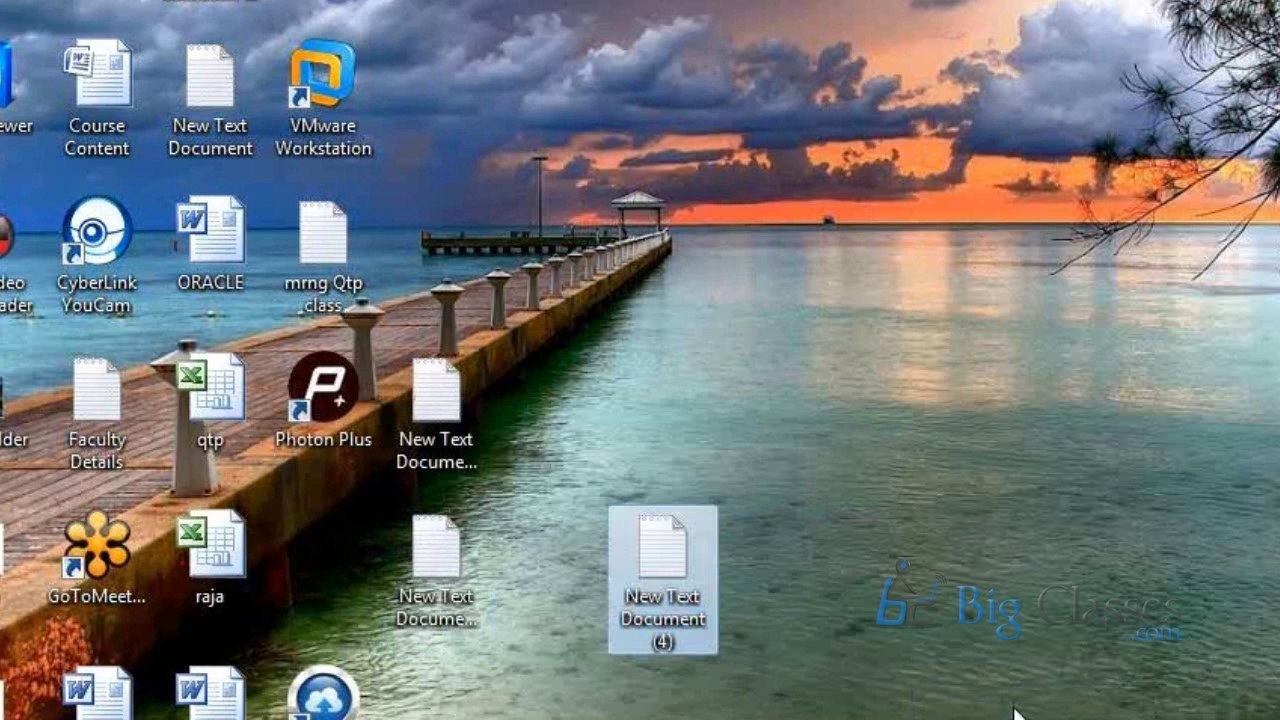
Task: Select the ORACLE Word document
Action: coord(210,232)
